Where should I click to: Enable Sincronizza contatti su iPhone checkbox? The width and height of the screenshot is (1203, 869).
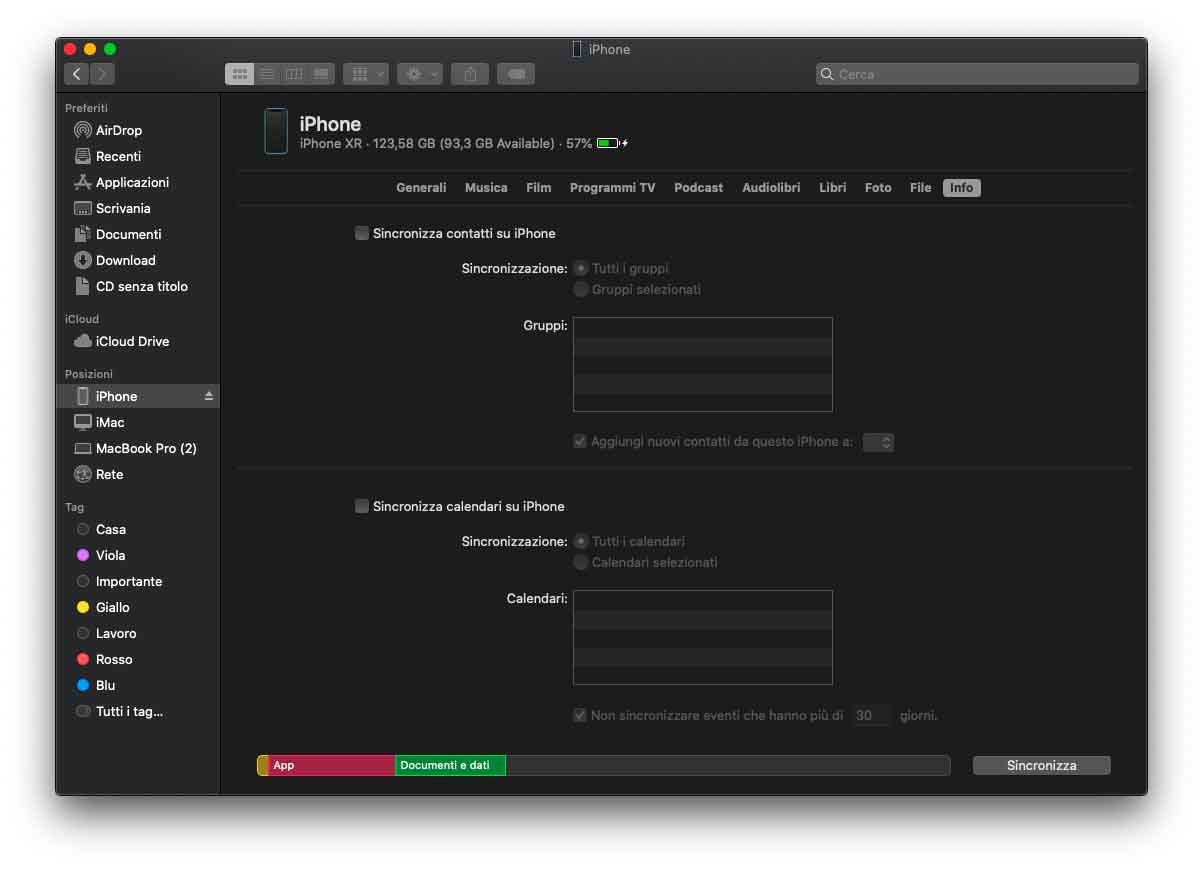point(362,233)
